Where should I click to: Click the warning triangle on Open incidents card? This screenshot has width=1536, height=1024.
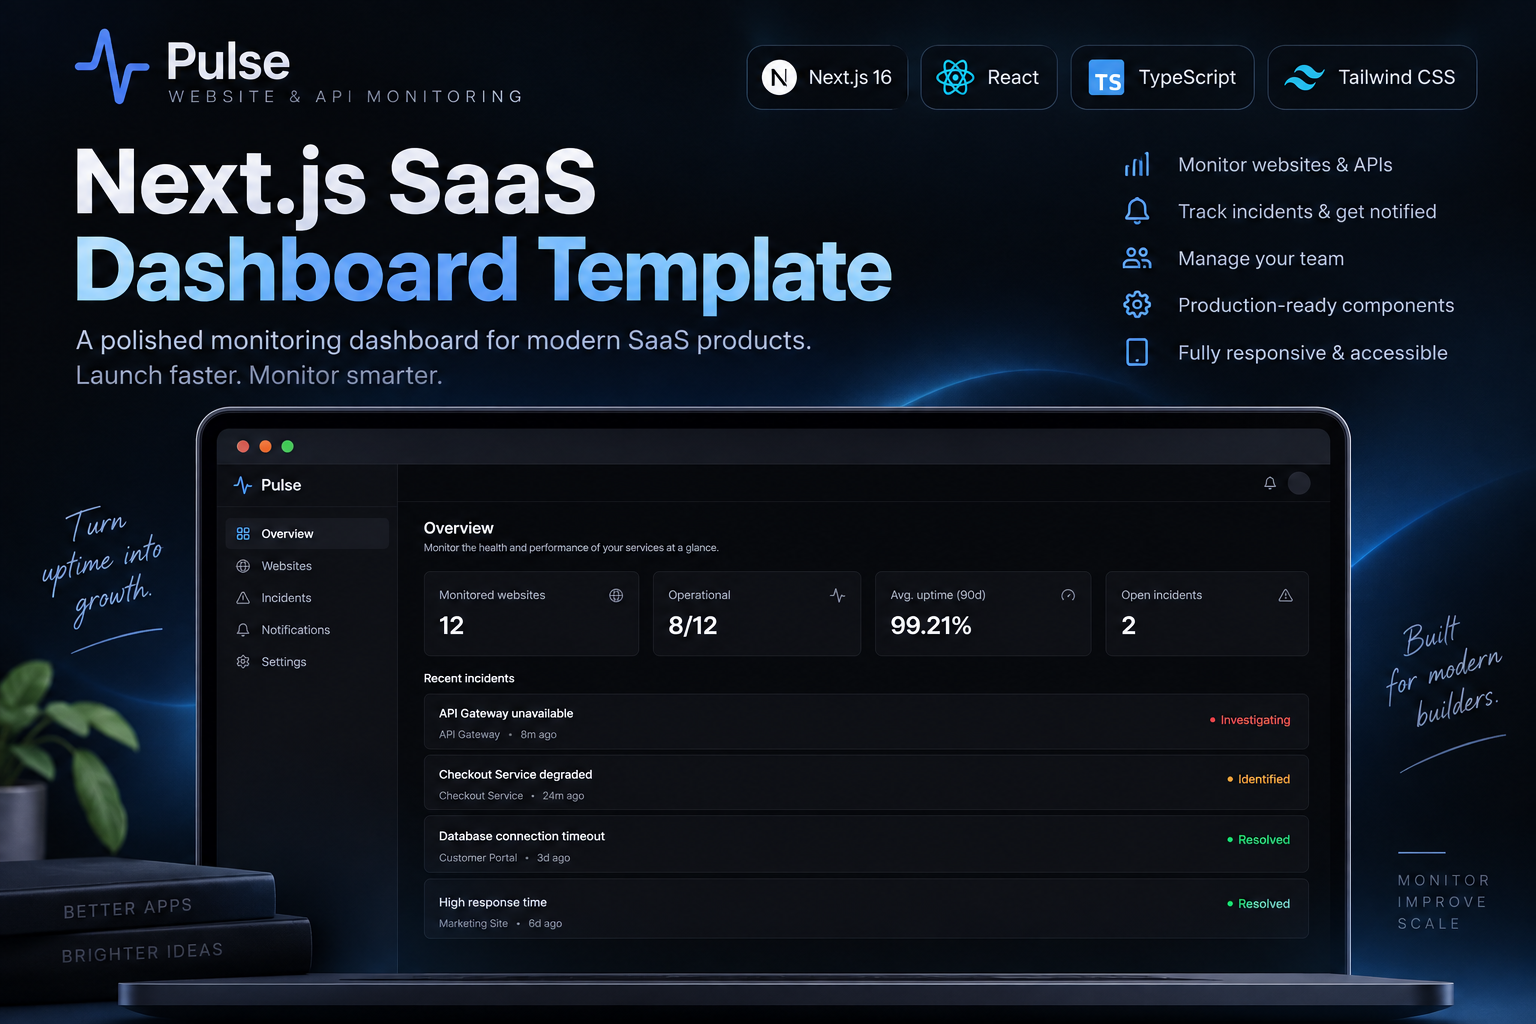coord(1286,595)
